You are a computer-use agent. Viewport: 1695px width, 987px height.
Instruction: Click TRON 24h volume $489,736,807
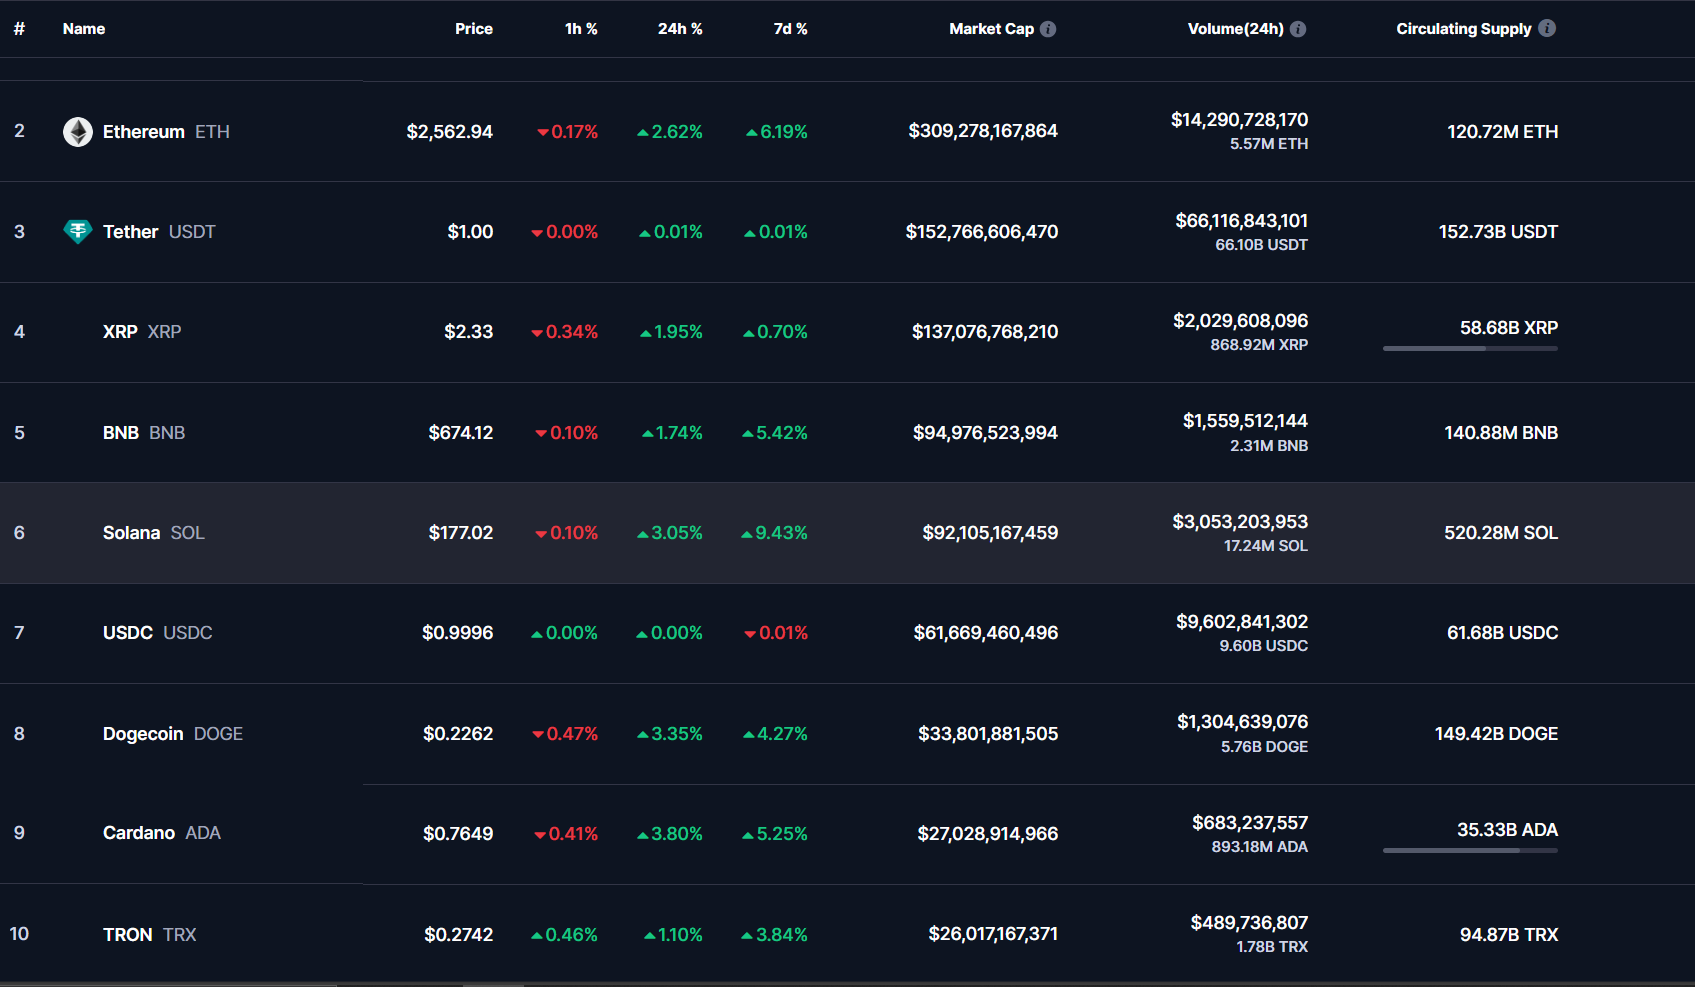click(x=1249, y=923)
